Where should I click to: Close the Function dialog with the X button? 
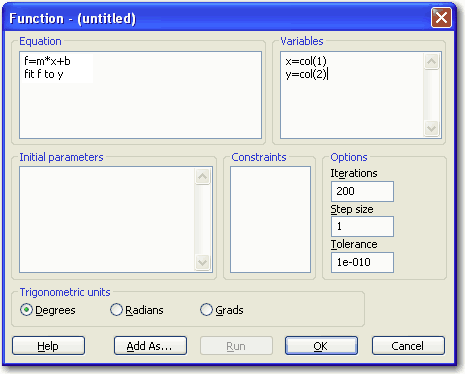[x=441, y=17]
